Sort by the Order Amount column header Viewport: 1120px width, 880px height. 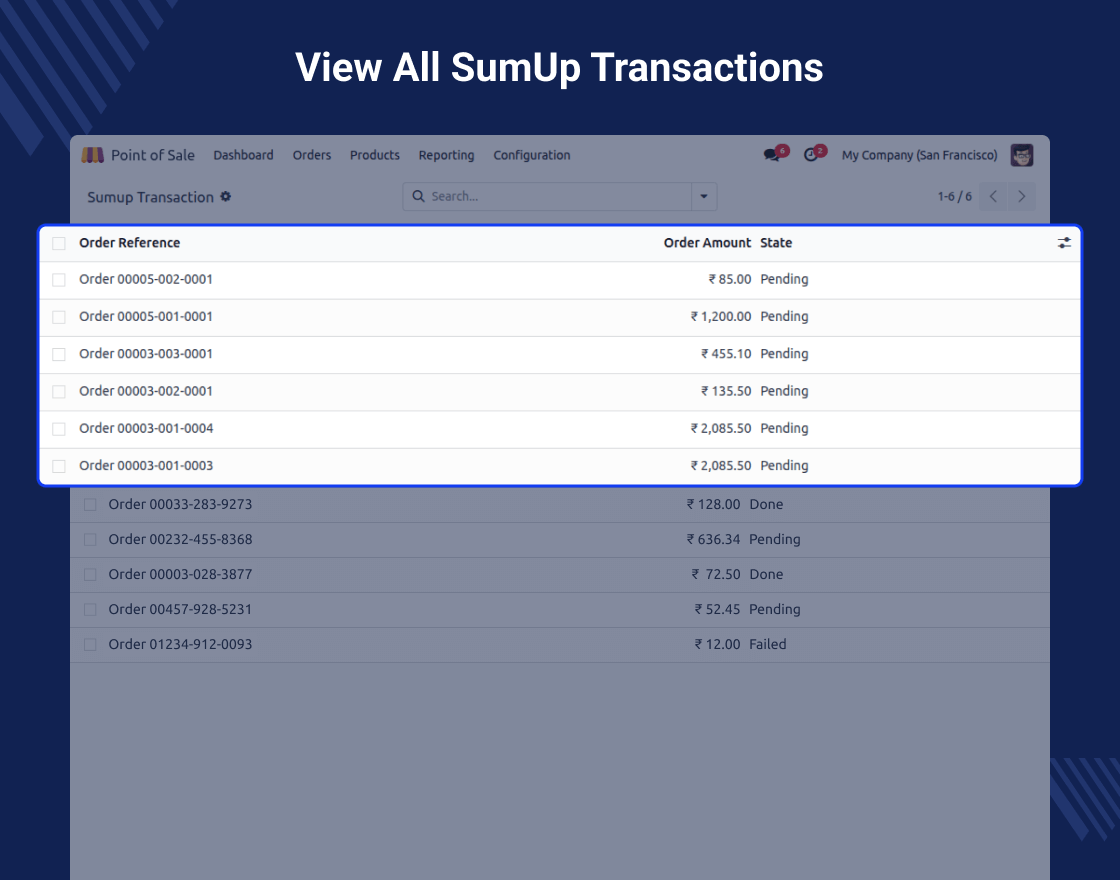coord(707,243)
